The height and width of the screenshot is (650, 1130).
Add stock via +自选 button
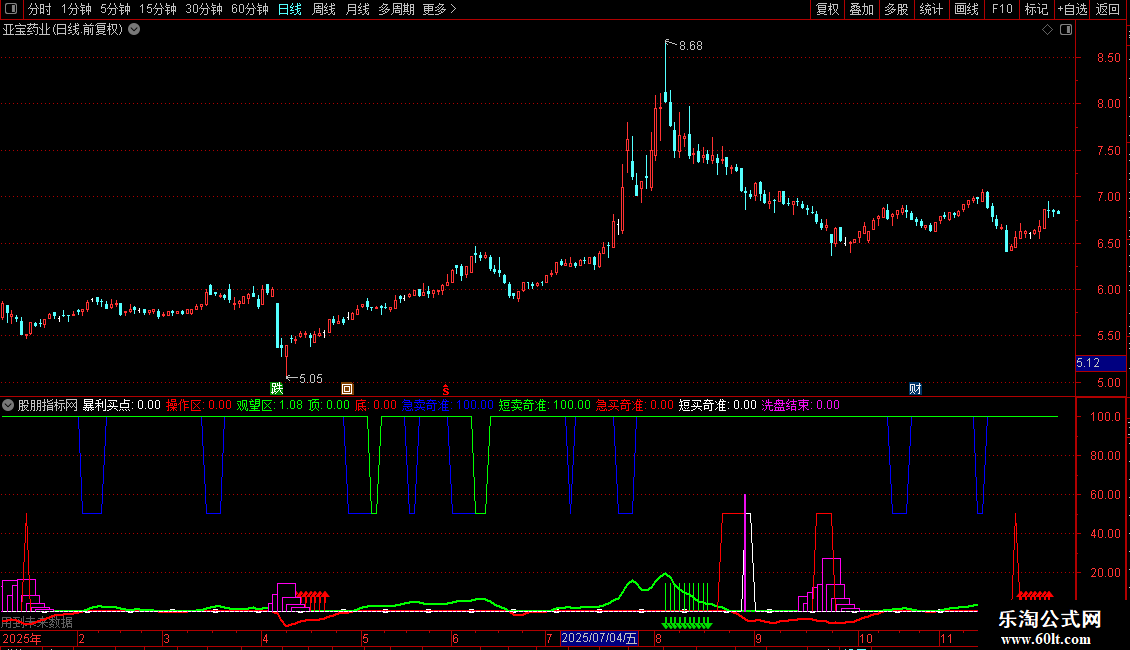point(1072,9)
